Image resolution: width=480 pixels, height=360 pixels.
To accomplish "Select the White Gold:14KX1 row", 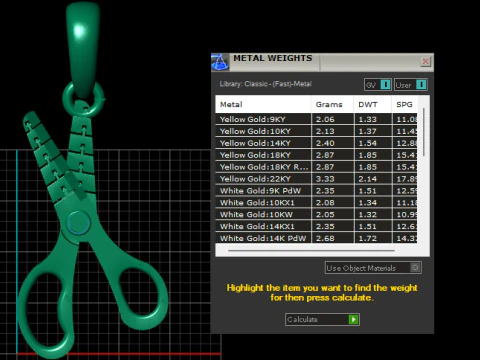I will [316, 226].
